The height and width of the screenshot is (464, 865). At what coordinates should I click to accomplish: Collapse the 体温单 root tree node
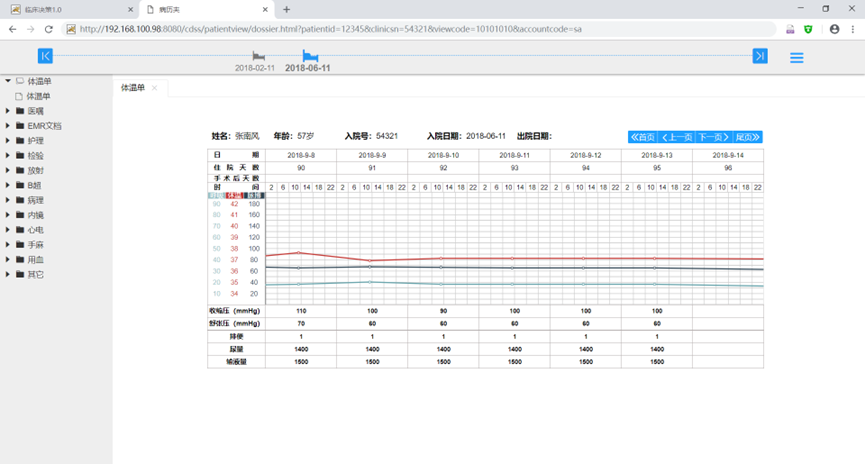[8, 81]
